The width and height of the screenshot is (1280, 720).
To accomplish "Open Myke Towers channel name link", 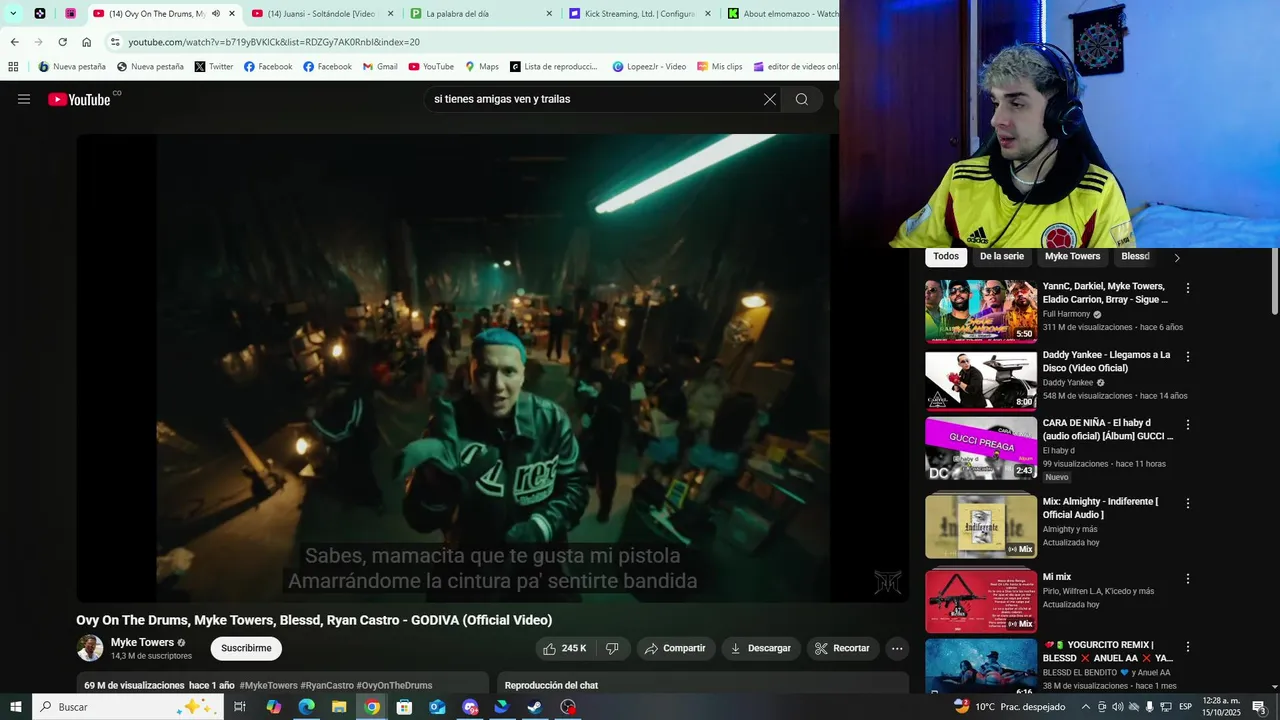I will pos(142,642).
